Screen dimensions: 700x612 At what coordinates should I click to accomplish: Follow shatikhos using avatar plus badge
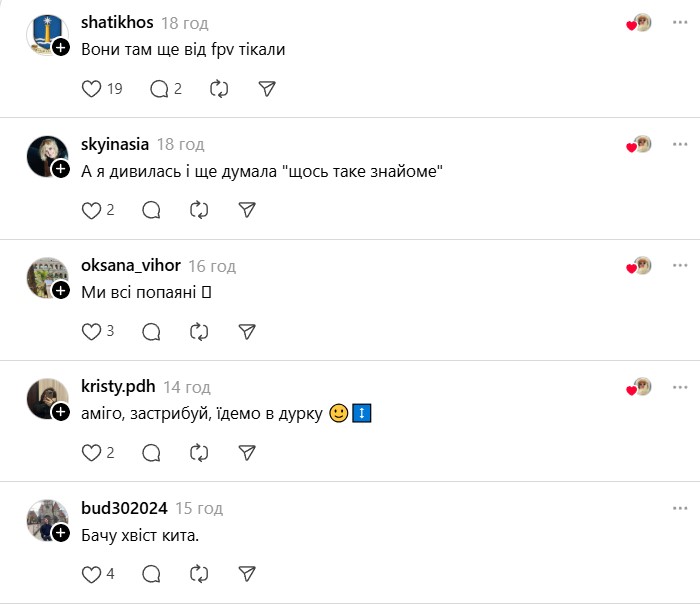61,47
